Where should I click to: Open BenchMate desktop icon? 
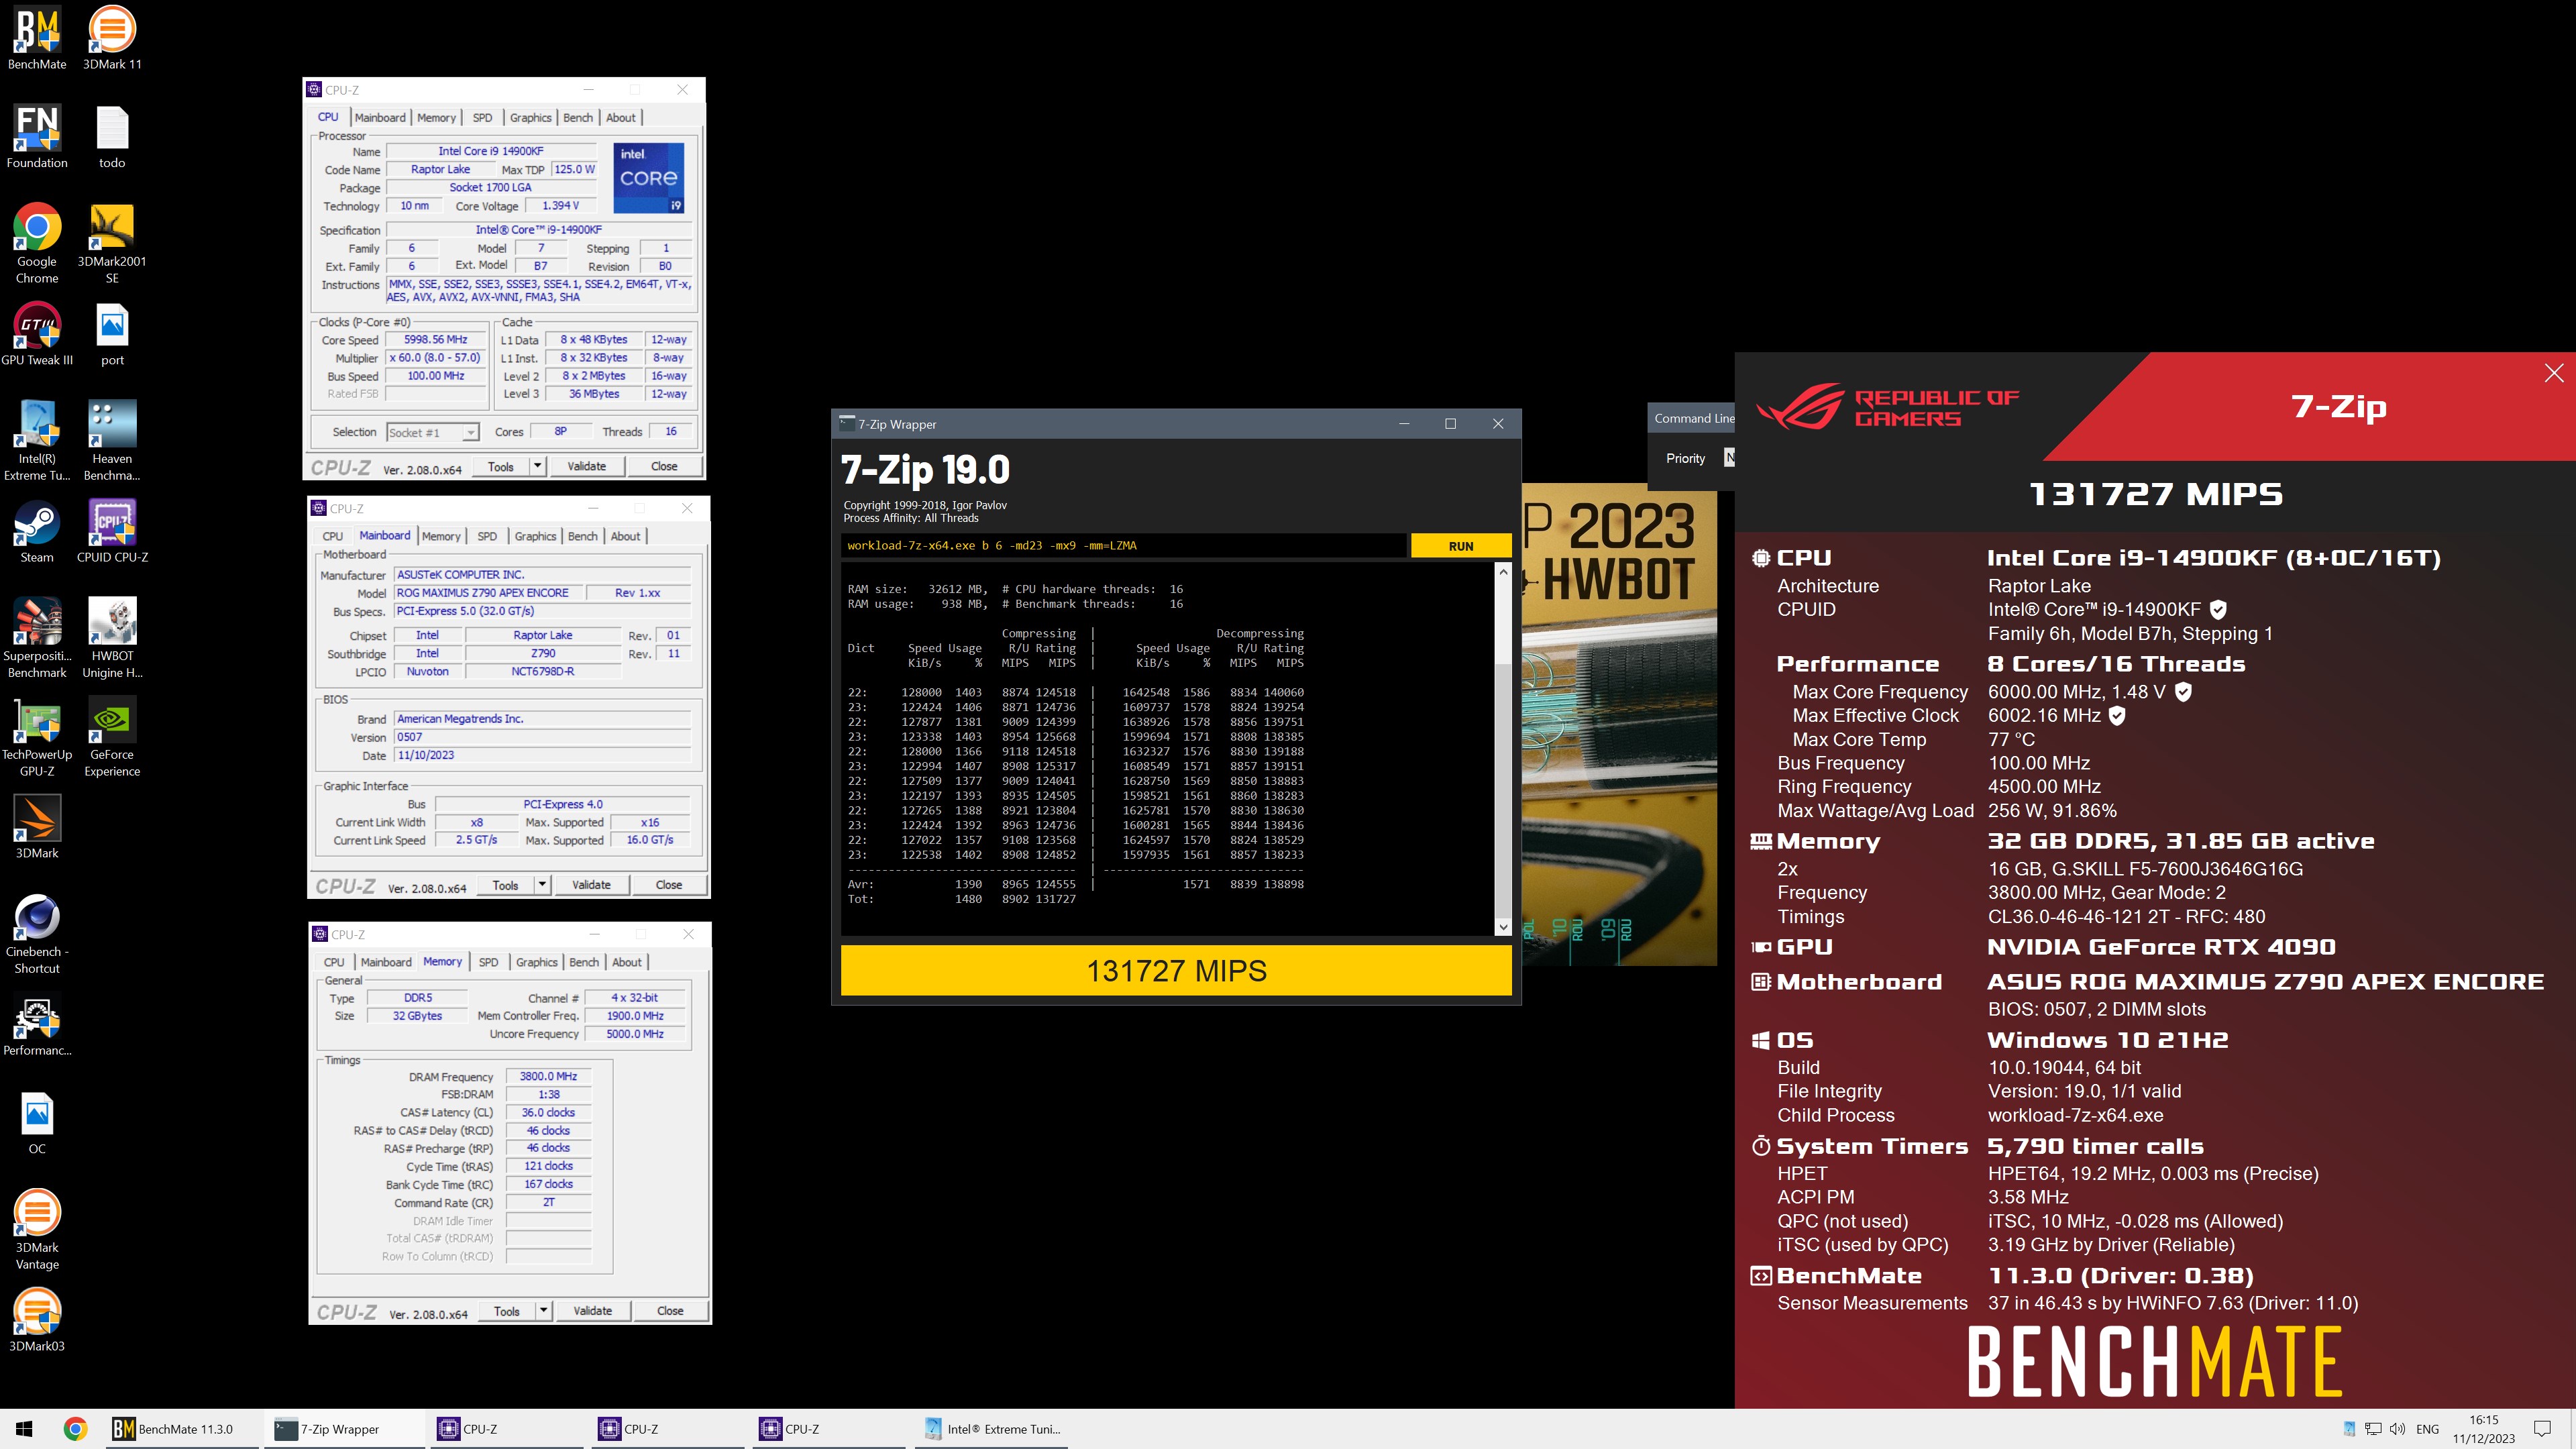pyautogui.click(x=37, y=38)
